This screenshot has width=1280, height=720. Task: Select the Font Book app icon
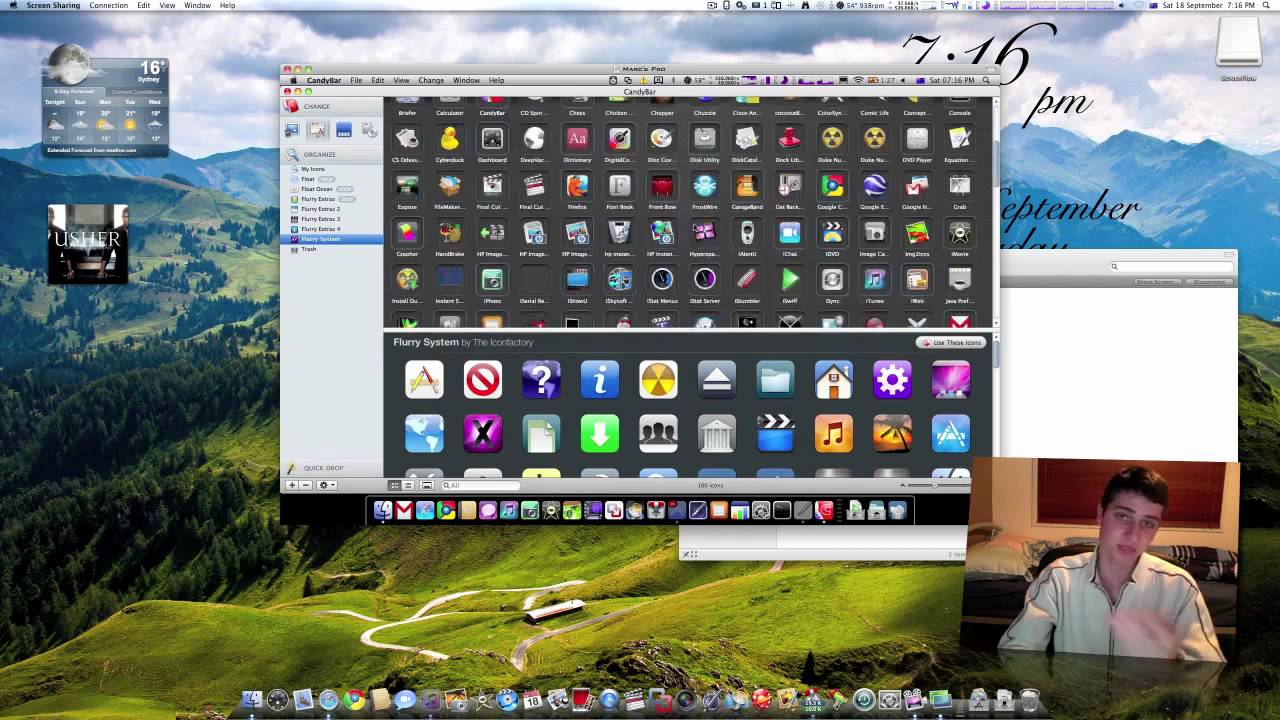tap(619, 185)
